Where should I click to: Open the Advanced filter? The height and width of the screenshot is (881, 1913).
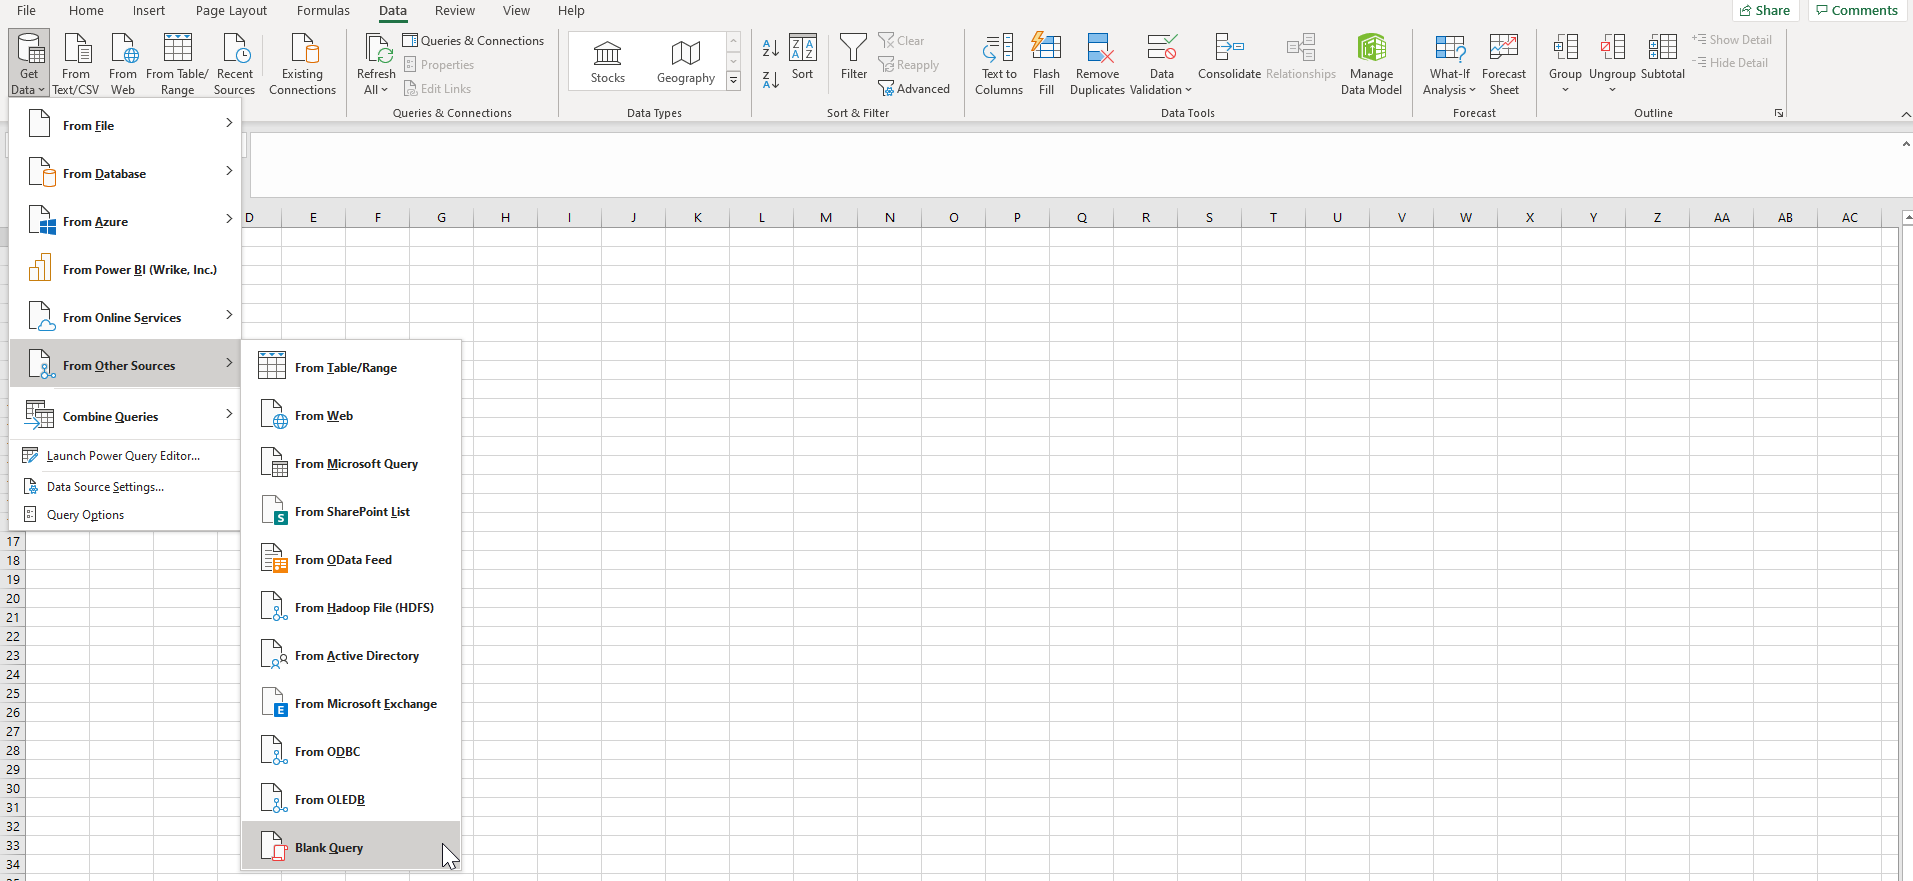(x=914, y=89)
